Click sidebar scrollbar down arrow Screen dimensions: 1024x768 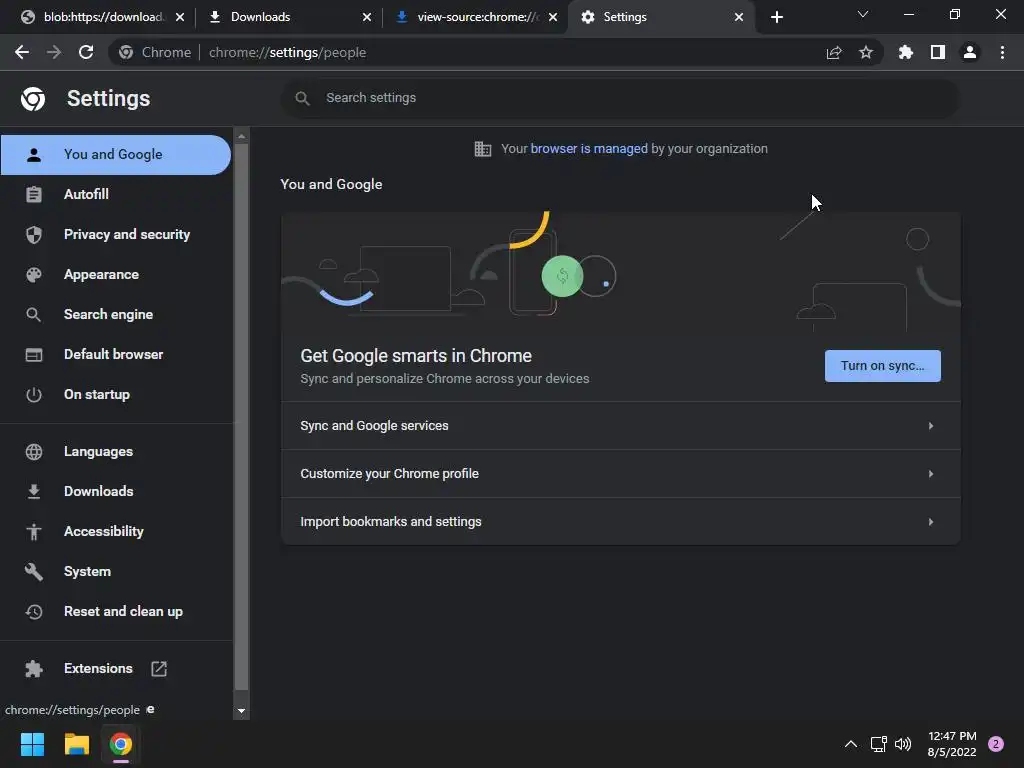241,711
